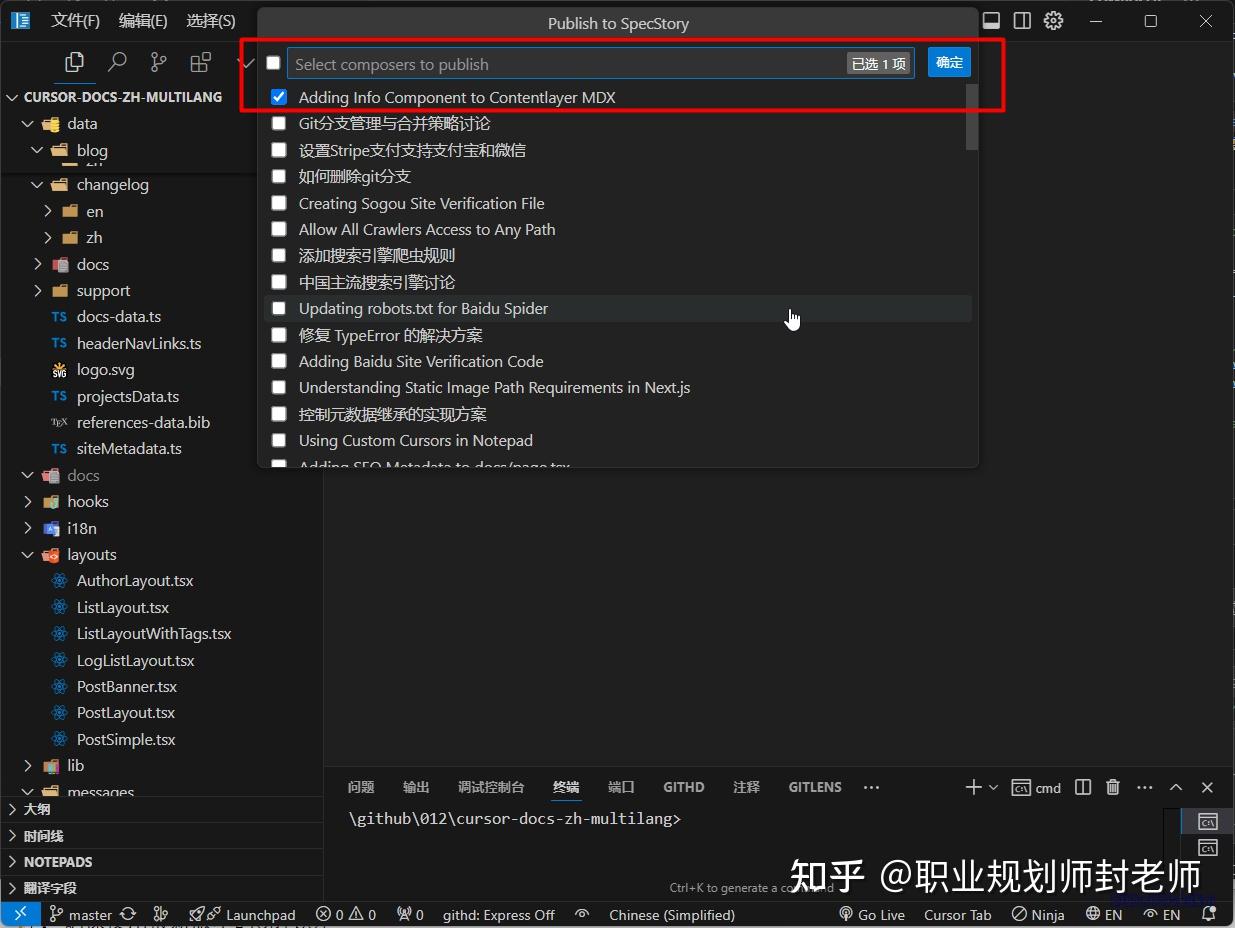Image resolution: width=1235 pixels, height=928 pixels.
Task: Open the Extensions view icon
Action: pyautogui.click(x=199, y=61)
